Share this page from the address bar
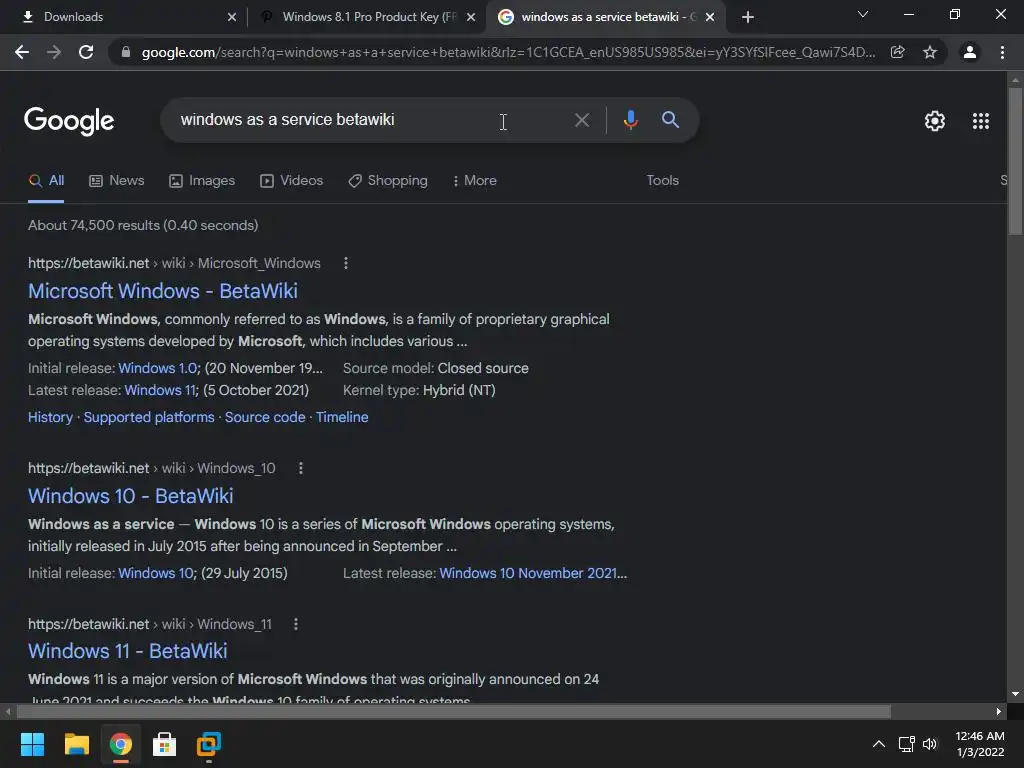The height and width of the screenshot is (768, 1024). coord(898,52)
